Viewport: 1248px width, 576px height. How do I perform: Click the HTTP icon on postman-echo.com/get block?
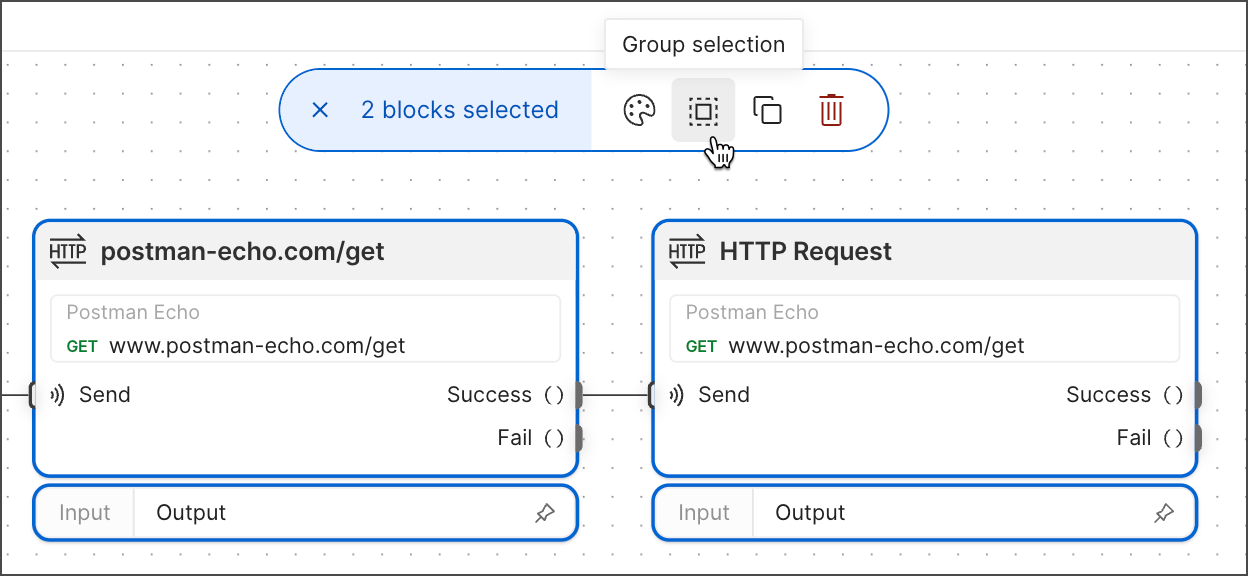[68, 251]
